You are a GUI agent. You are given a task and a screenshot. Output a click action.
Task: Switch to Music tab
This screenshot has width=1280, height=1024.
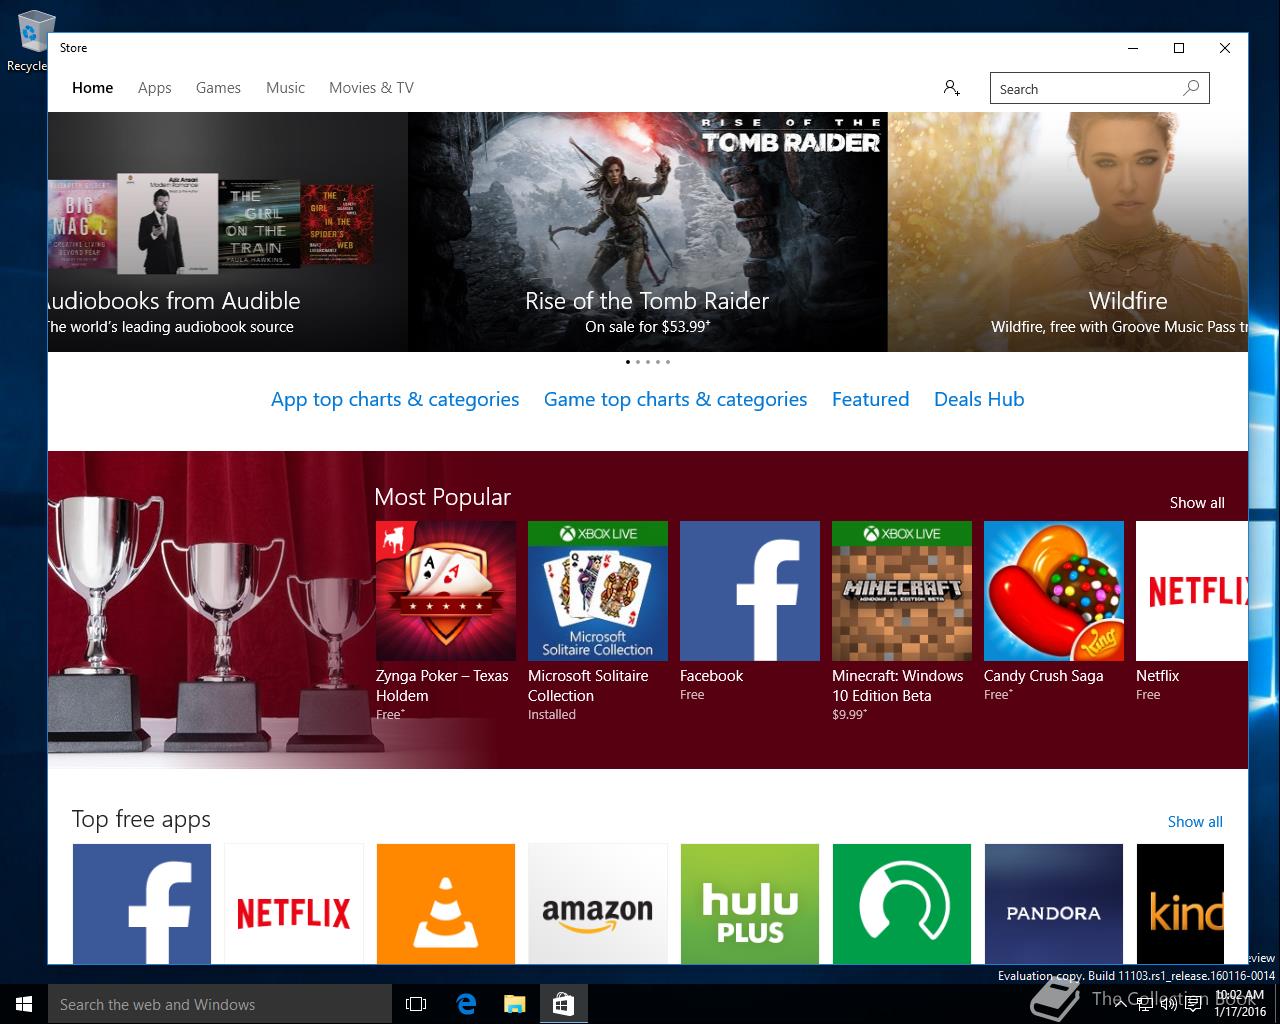pos(285,88)
